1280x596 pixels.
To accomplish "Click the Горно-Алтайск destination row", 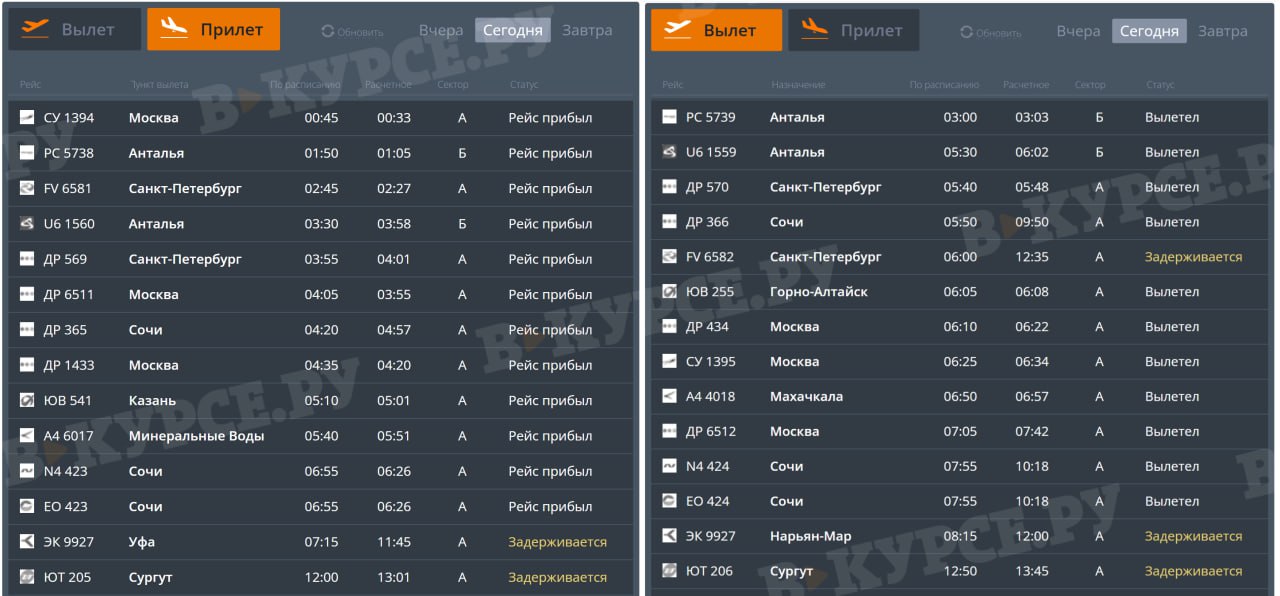I will (x=818, y=292).
